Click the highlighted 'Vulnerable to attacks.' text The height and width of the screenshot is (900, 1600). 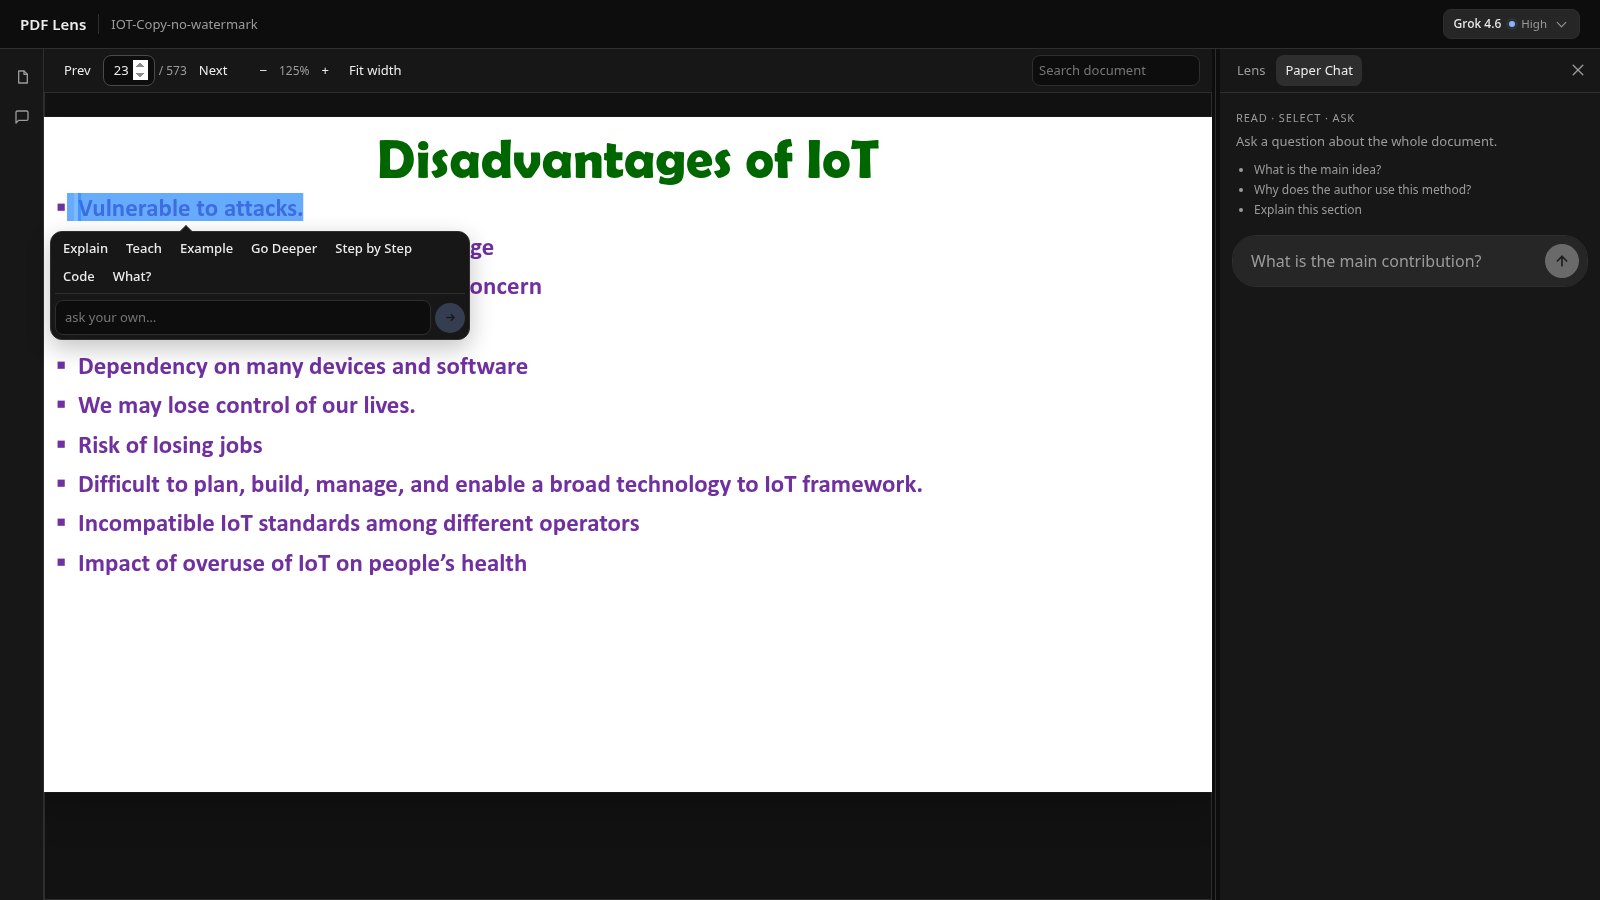(x=190, y=208)
